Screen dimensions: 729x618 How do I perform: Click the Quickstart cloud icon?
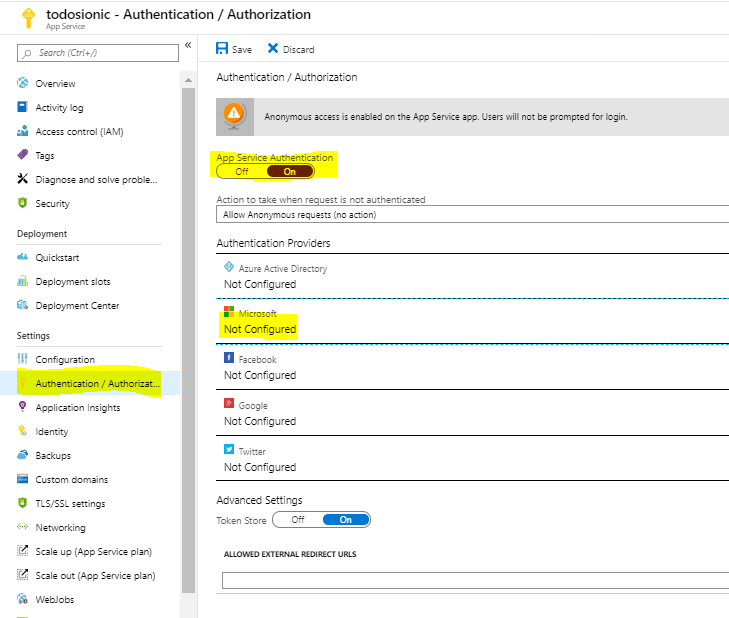22,257
